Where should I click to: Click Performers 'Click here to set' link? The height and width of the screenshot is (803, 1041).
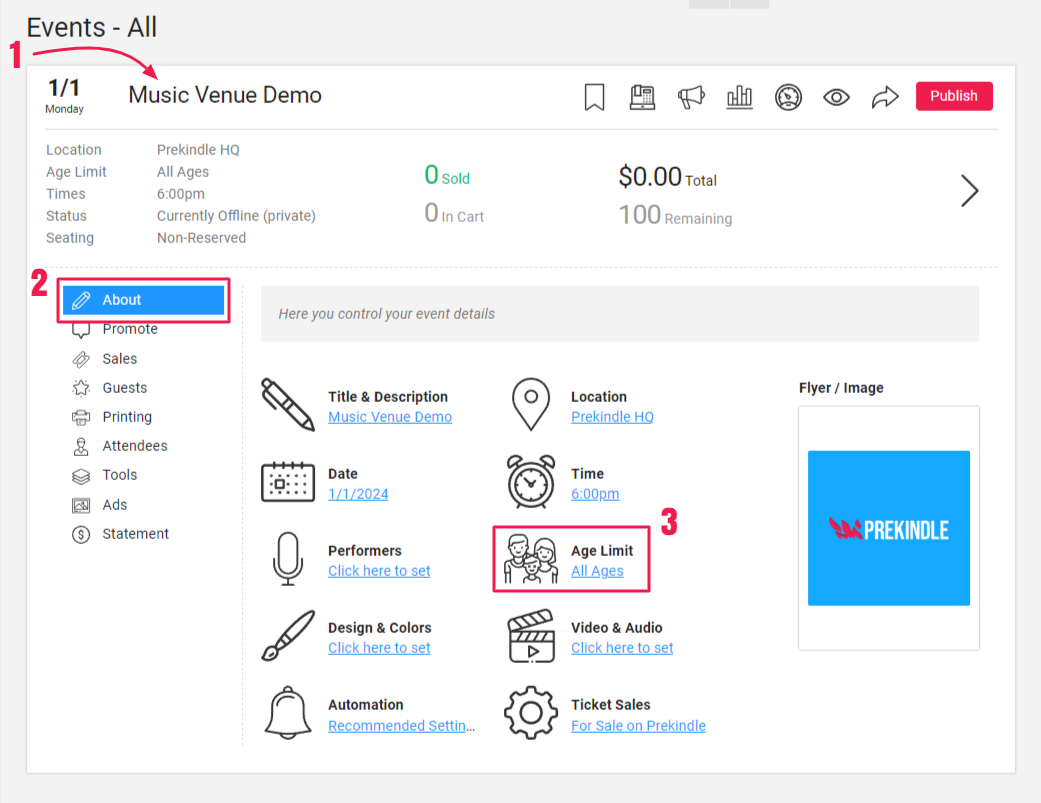click(x=379, y=571)
